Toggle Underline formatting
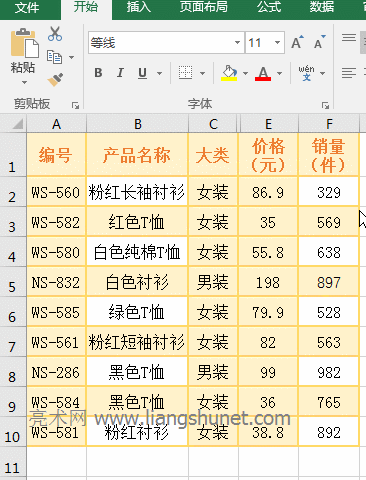The image size is (366, 480). point(142,73)
